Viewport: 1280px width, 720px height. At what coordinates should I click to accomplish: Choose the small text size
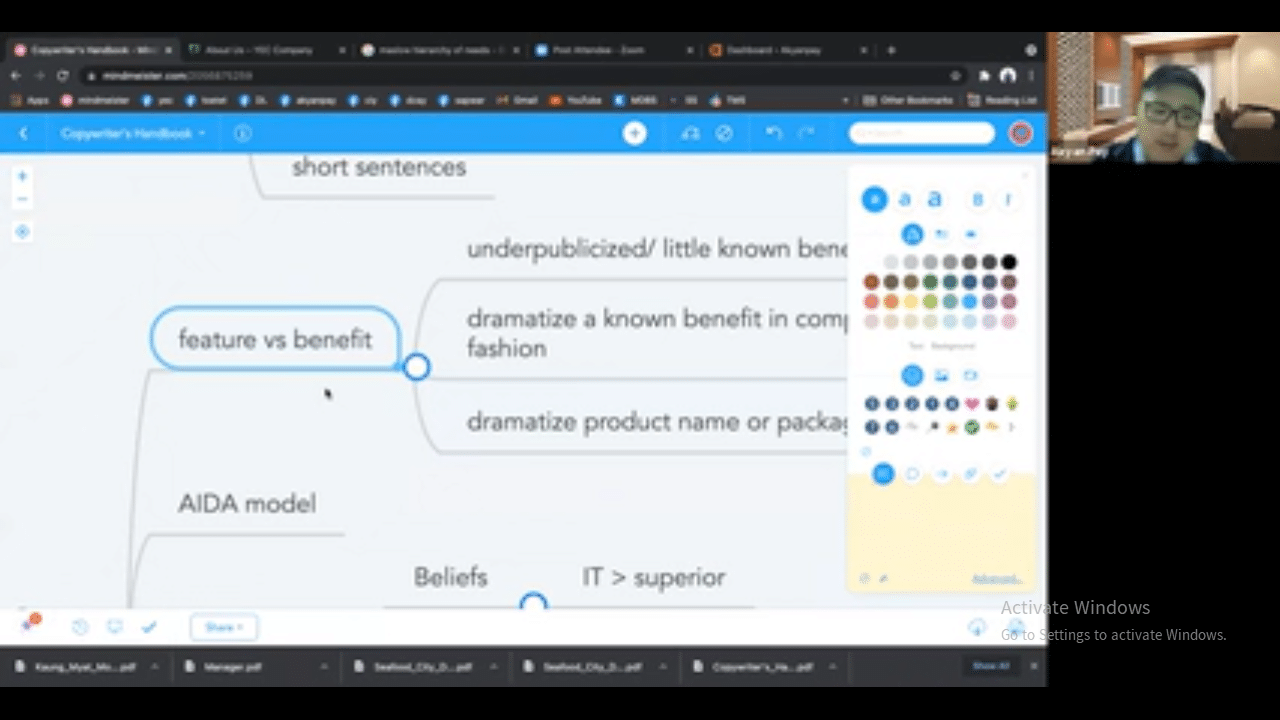[875, 200]
